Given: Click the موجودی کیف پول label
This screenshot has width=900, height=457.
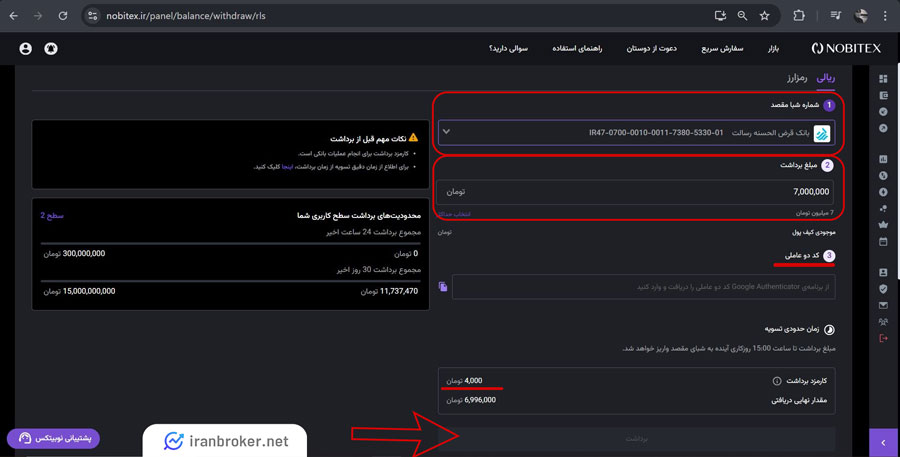Looking at the screenshot, I should pyautogui.click(x=813, y=232).
